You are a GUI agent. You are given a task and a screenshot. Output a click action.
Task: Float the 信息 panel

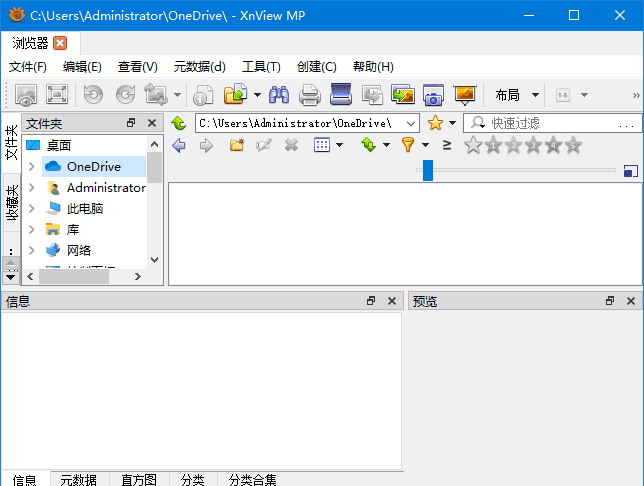click(371, 301)
